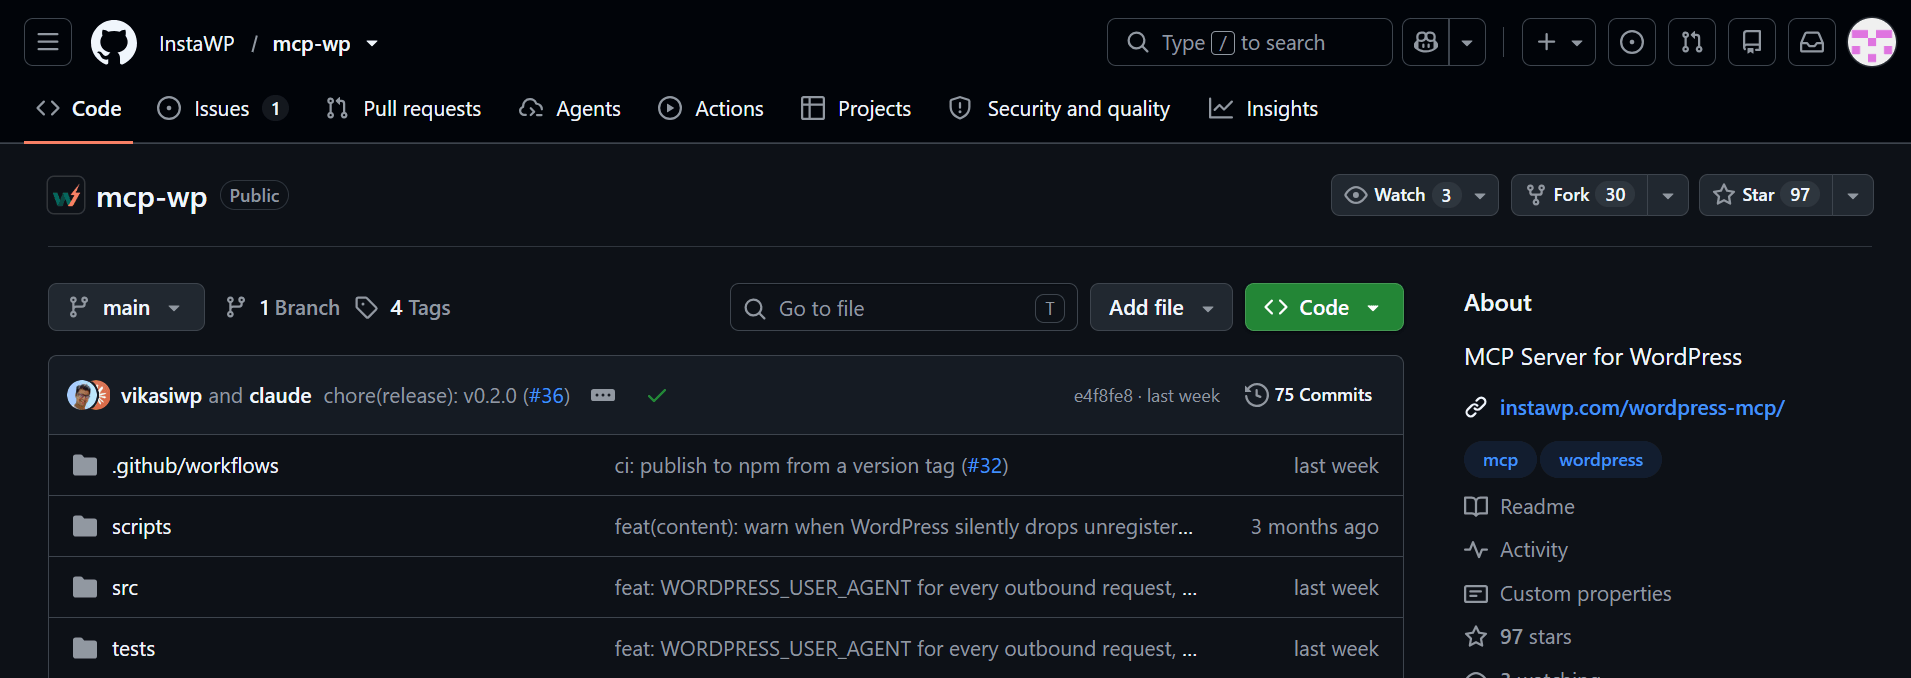Click the vikasiwp author link

(x=161, y=396)
